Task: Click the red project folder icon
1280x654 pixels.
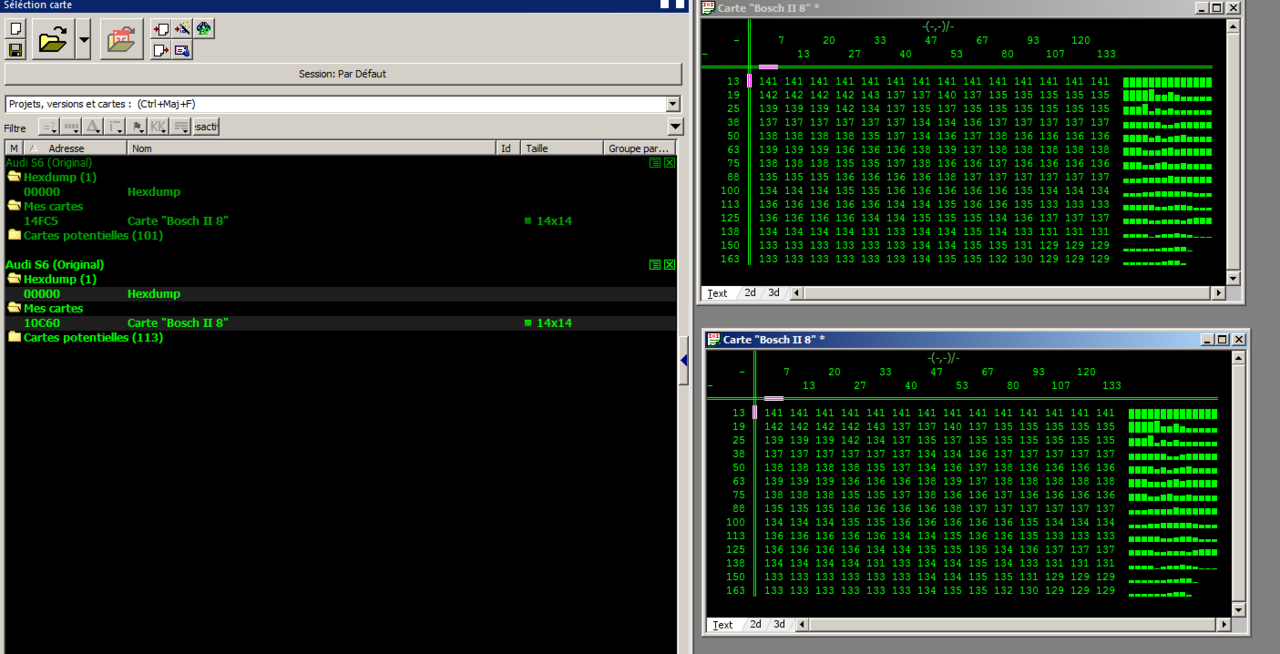Action: pyautogui.click(x=121, y=40)
